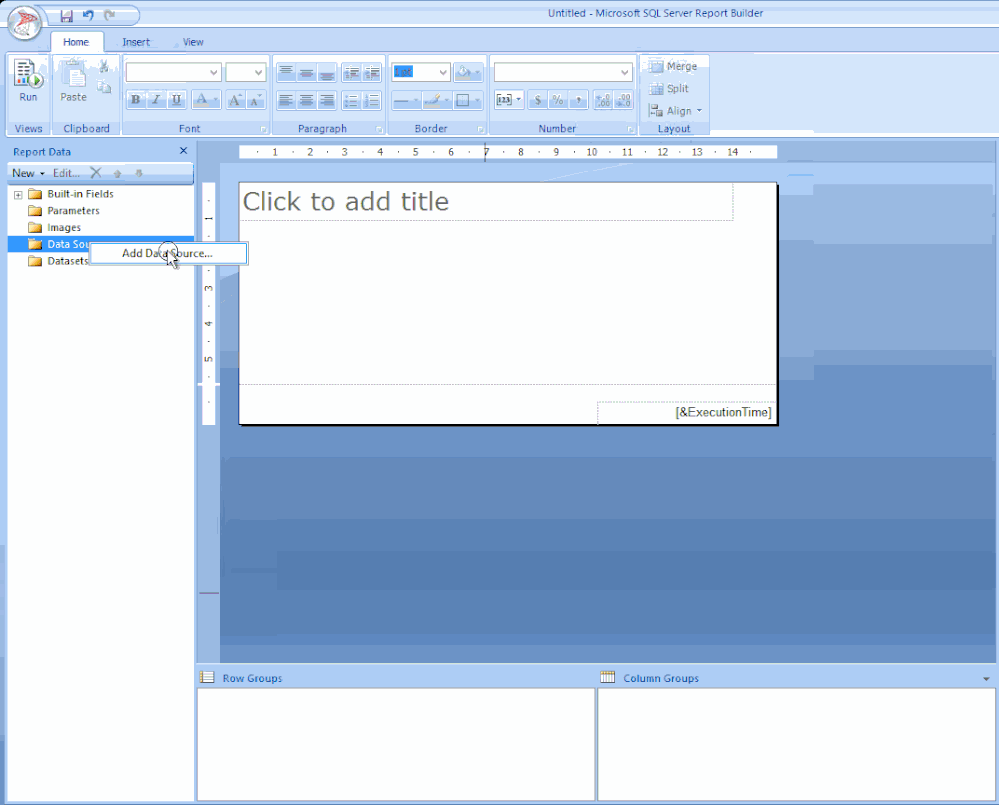The height and width of the screenshot is (805, 999).
Task: Open the Report Builder application button
Action: [x=25, y=23]
